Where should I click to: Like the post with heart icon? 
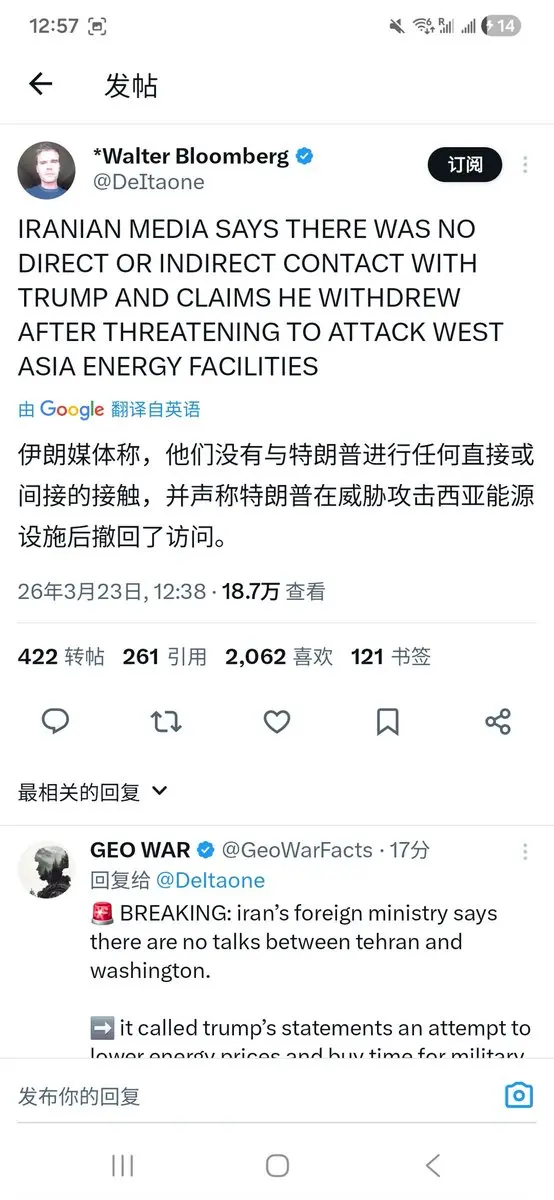[276, 721]
